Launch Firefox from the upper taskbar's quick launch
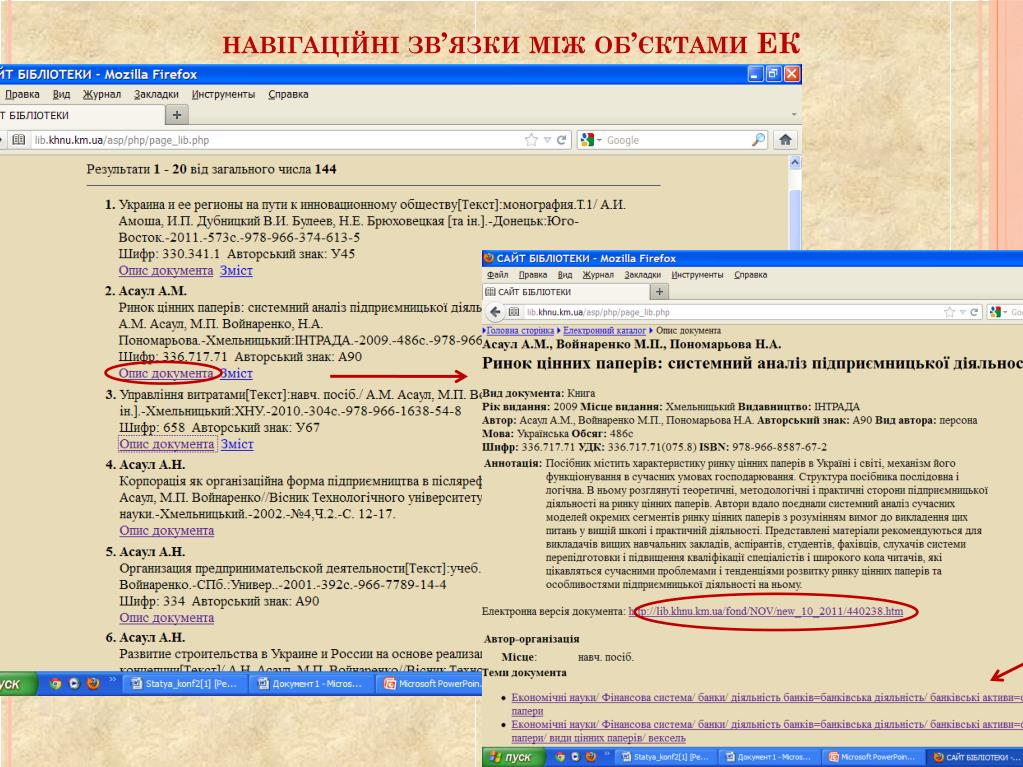 tap(93, 684)
